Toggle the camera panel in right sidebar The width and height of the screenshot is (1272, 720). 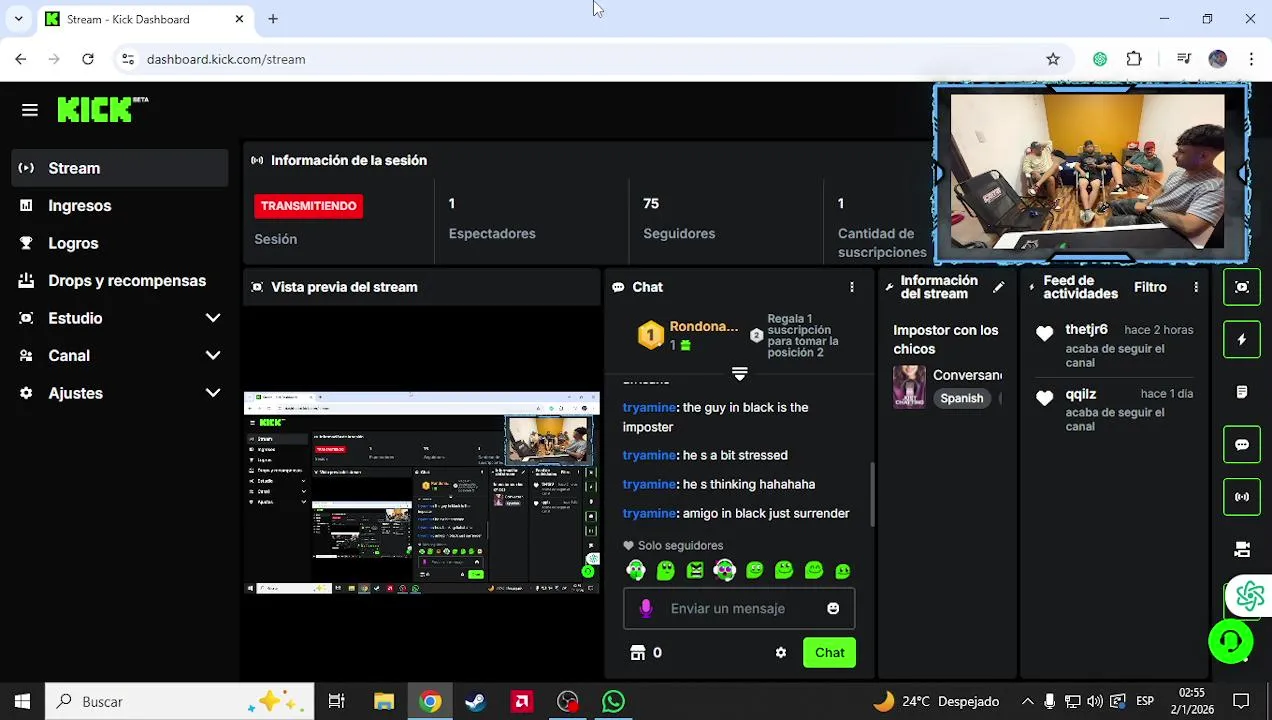click(1242, 549)
